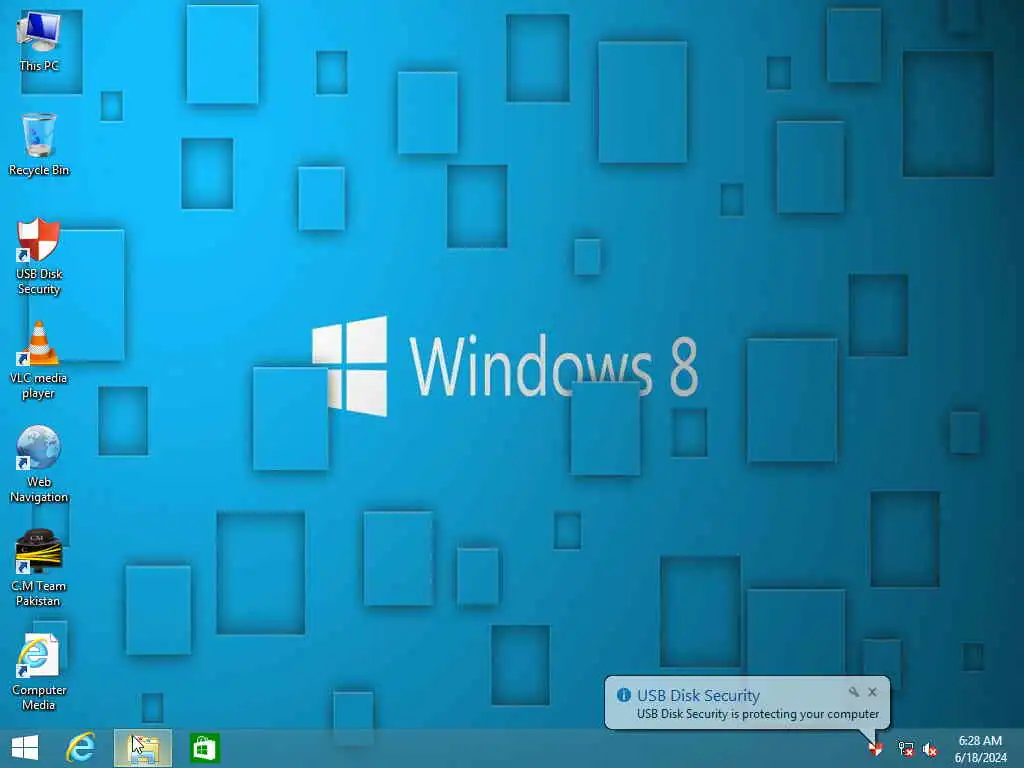Select the VLC media player shortcut
The height and width of the screenshot is (768, 1024).
coord(39,360)
